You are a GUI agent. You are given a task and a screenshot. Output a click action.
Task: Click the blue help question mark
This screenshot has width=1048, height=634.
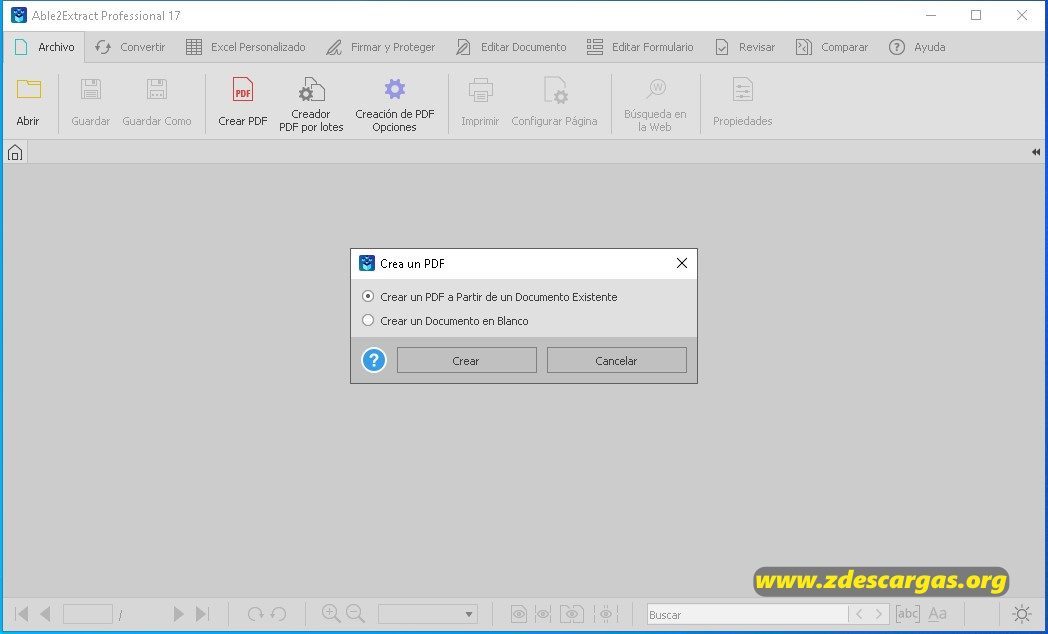tap(374, 361)
